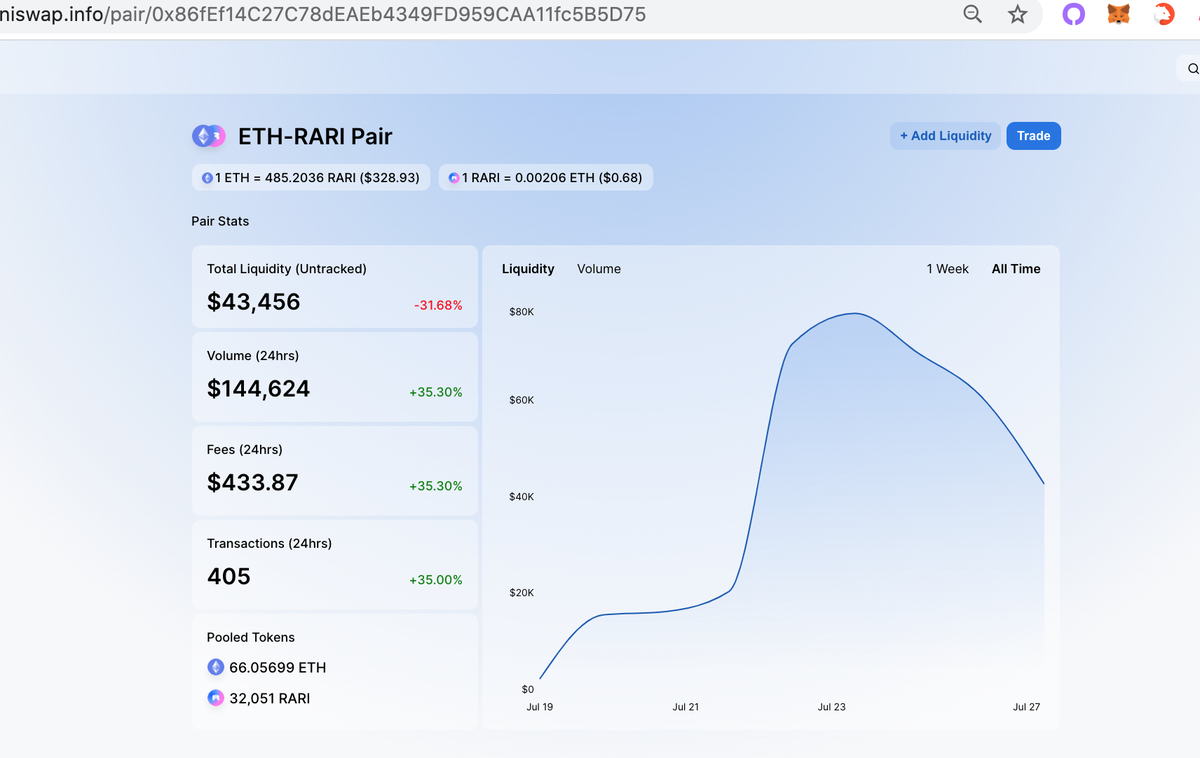Click the Pooled Tokens label
The width and height of the screenshot is (1200, 758).
pos(251,637)
